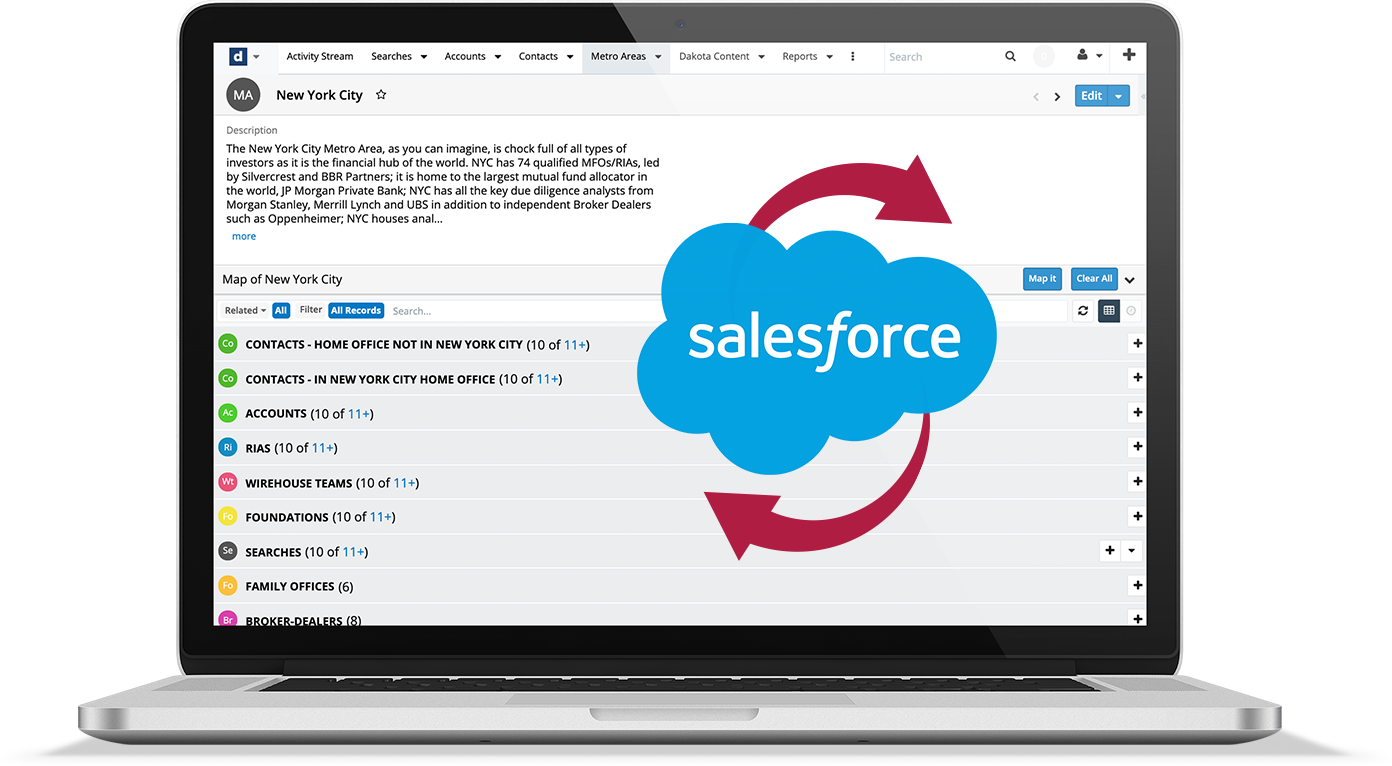The width and height of the screenshot is (1392, 766).
Task: Favorite New York City with the star icon
Action: [381, 95]
